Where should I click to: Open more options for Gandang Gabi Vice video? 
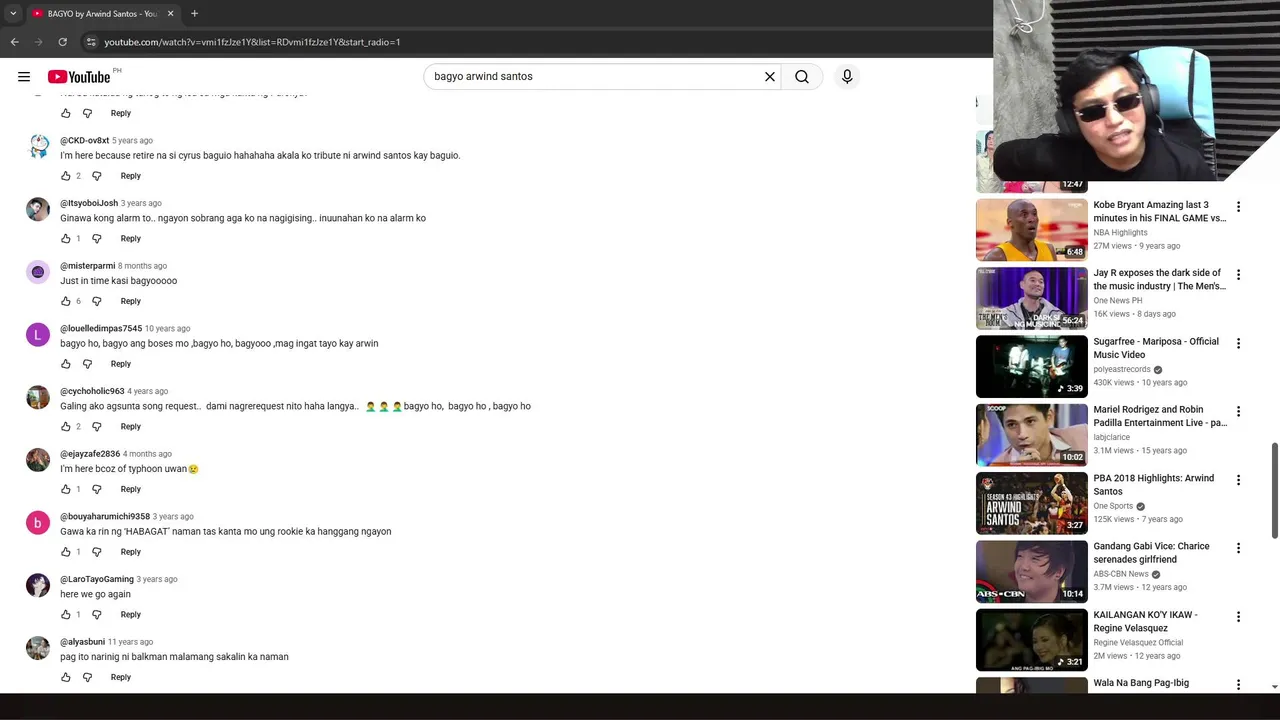(1238, 548)
